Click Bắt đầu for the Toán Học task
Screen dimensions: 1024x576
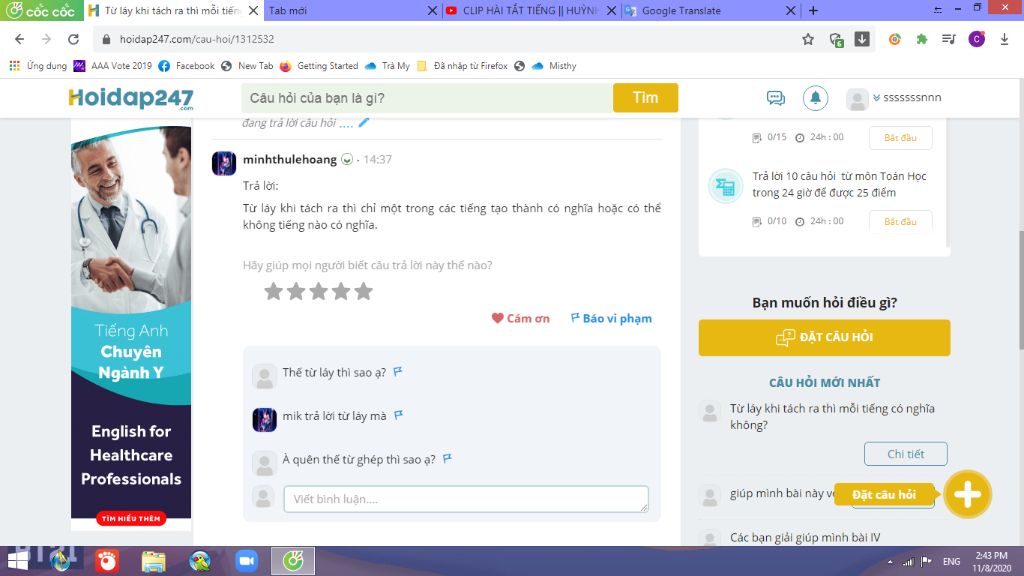pyautogui.click(x=900, y=221)
